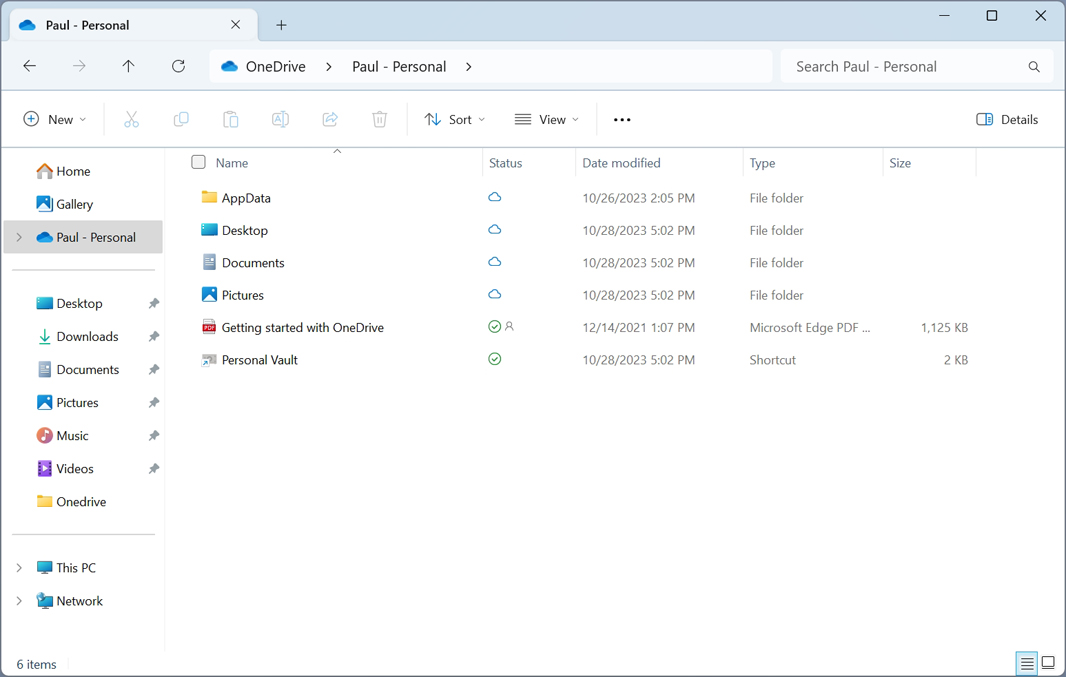
Task: Go up one folder level
Action: pyautogui.click(x=128, y=66)
